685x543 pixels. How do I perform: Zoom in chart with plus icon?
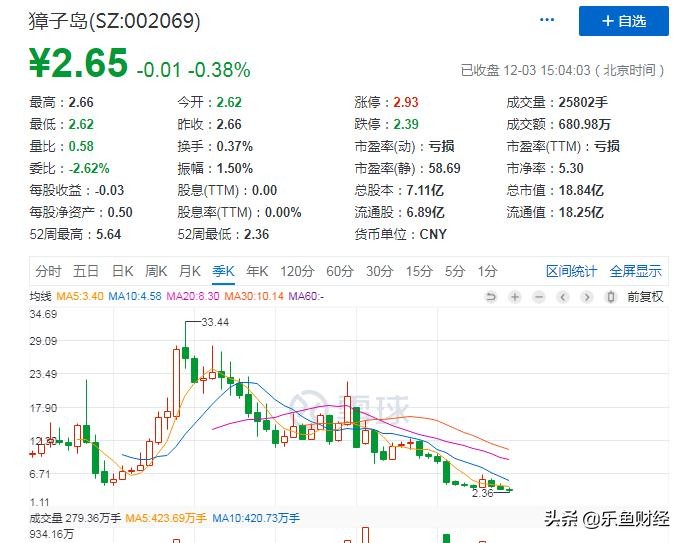click(515, 297)
